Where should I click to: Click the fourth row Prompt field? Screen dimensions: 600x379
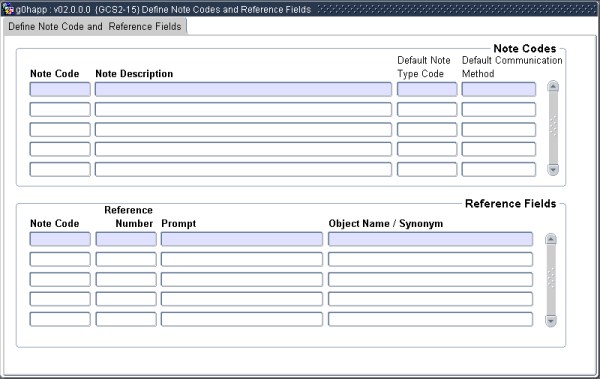click(242, 299)
